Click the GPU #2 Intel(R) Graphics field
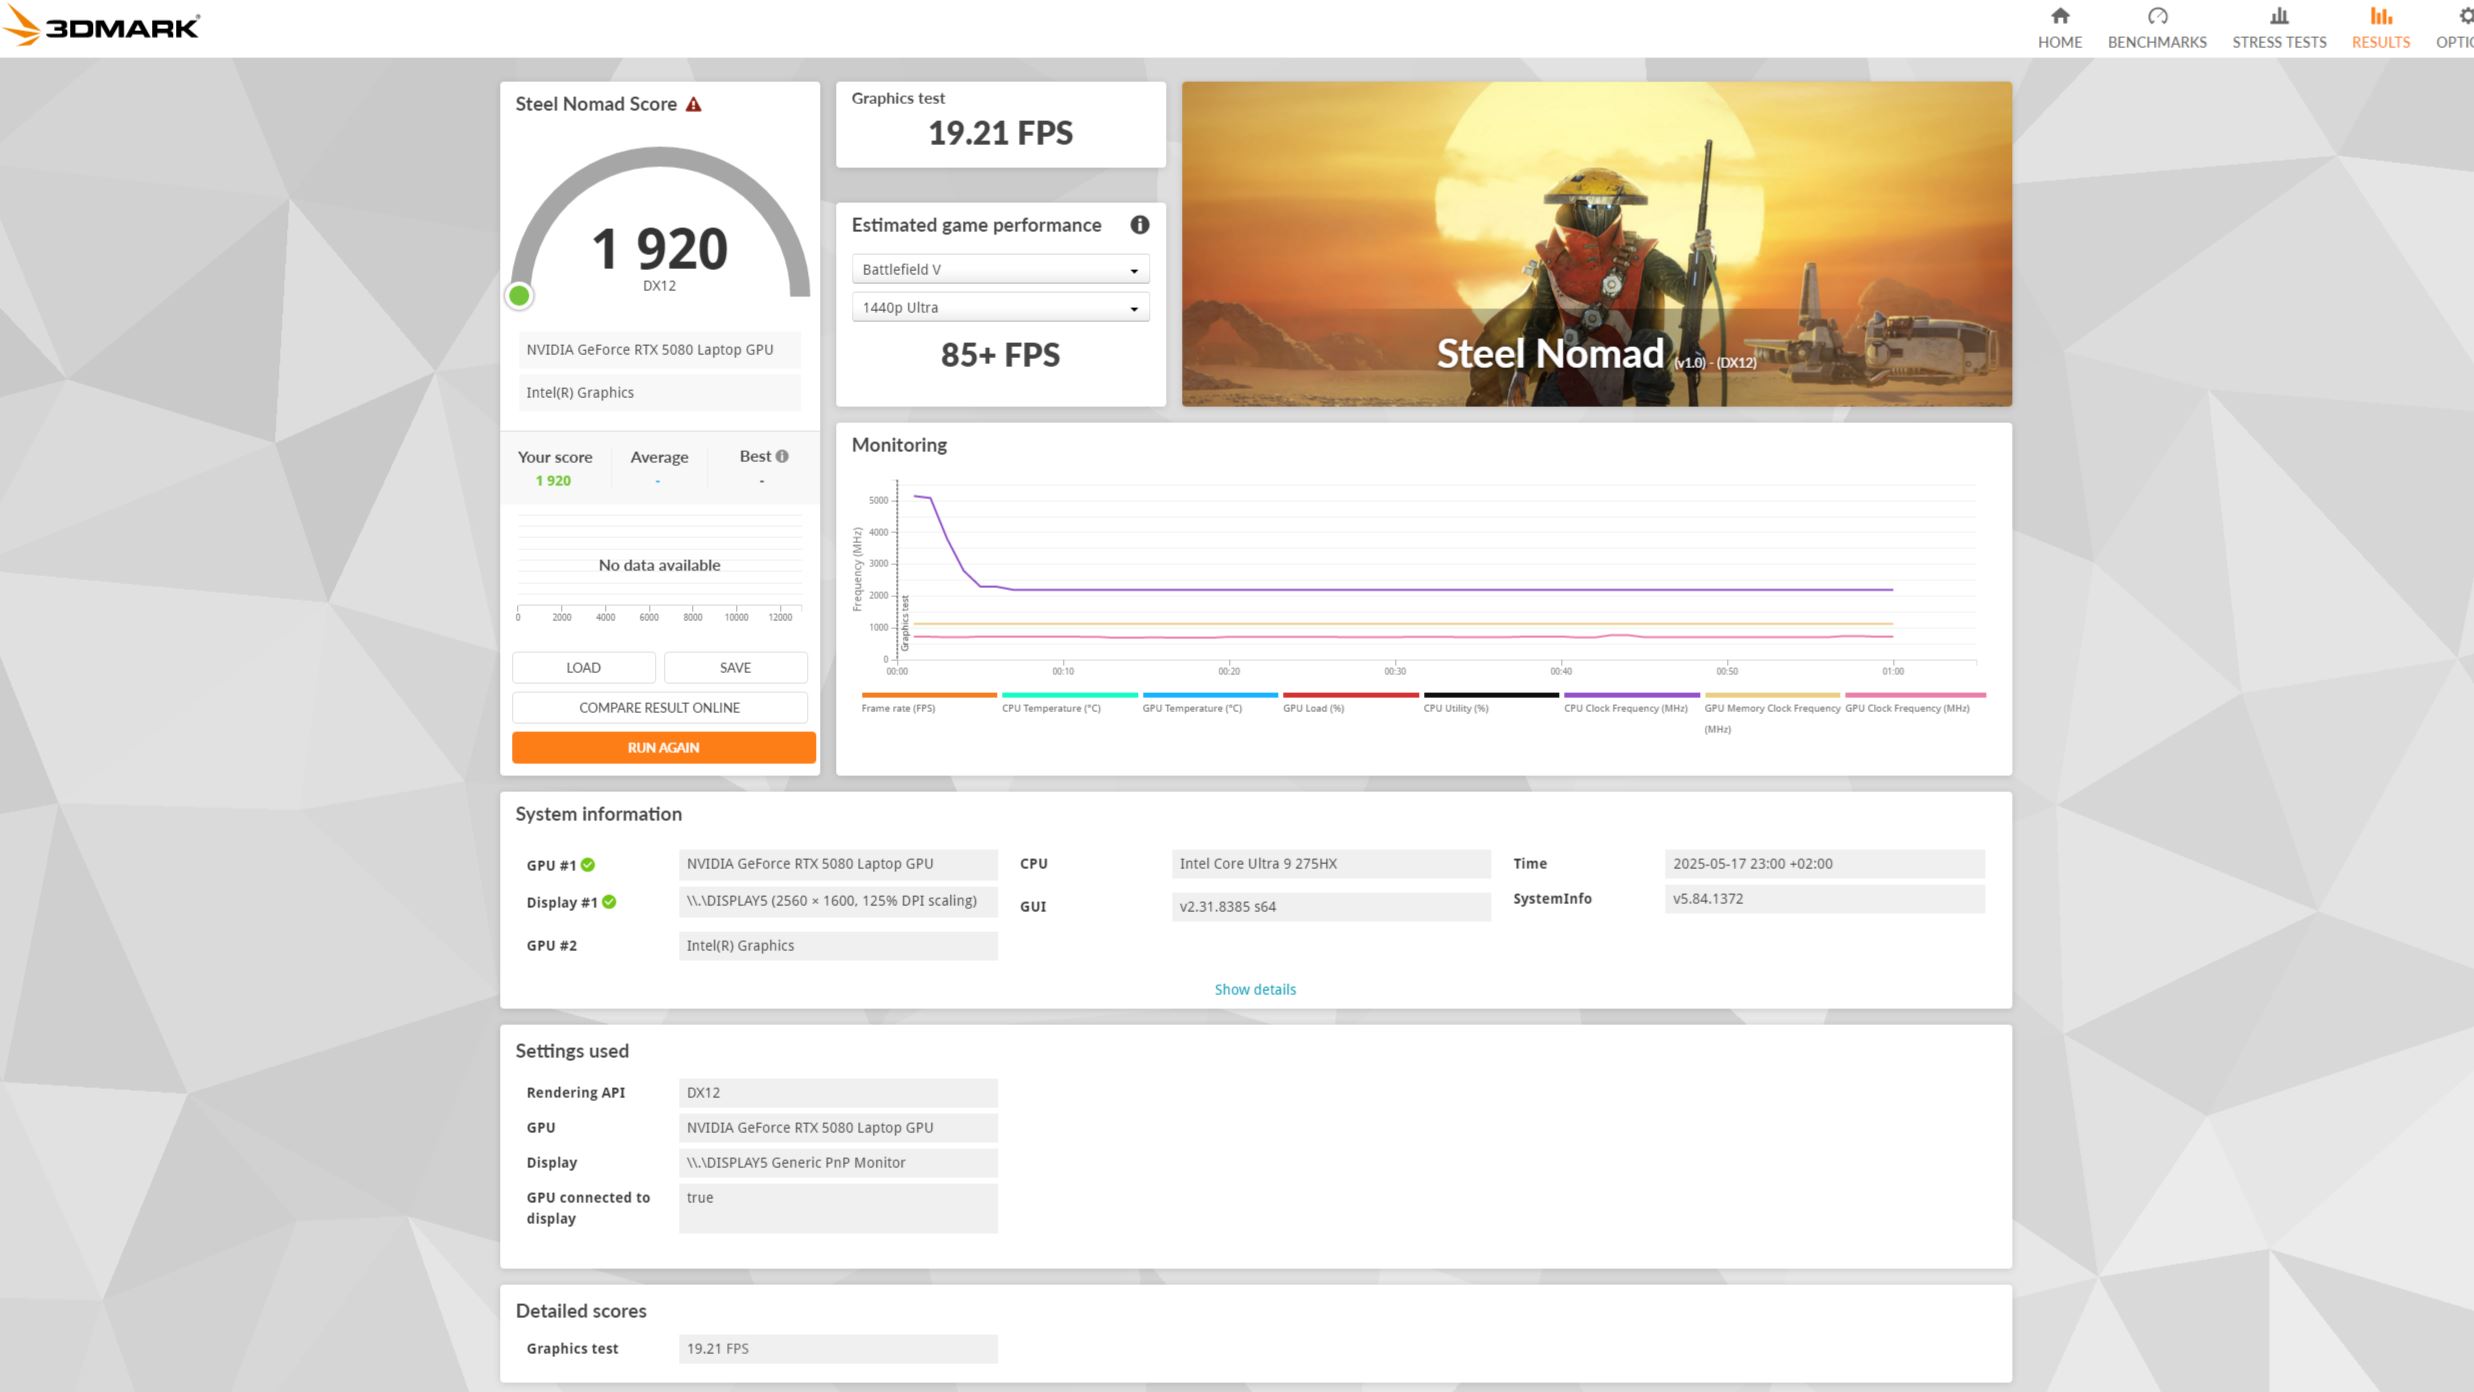The width and height of the screenshot is (2474, 1392). [838, 946]
